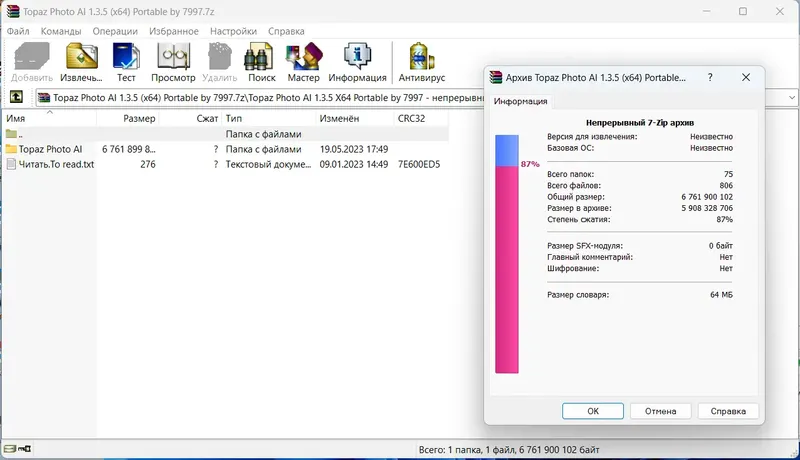The image size is (800, 460).
Task: Click the archive path address field
Action: coord(260,97)
